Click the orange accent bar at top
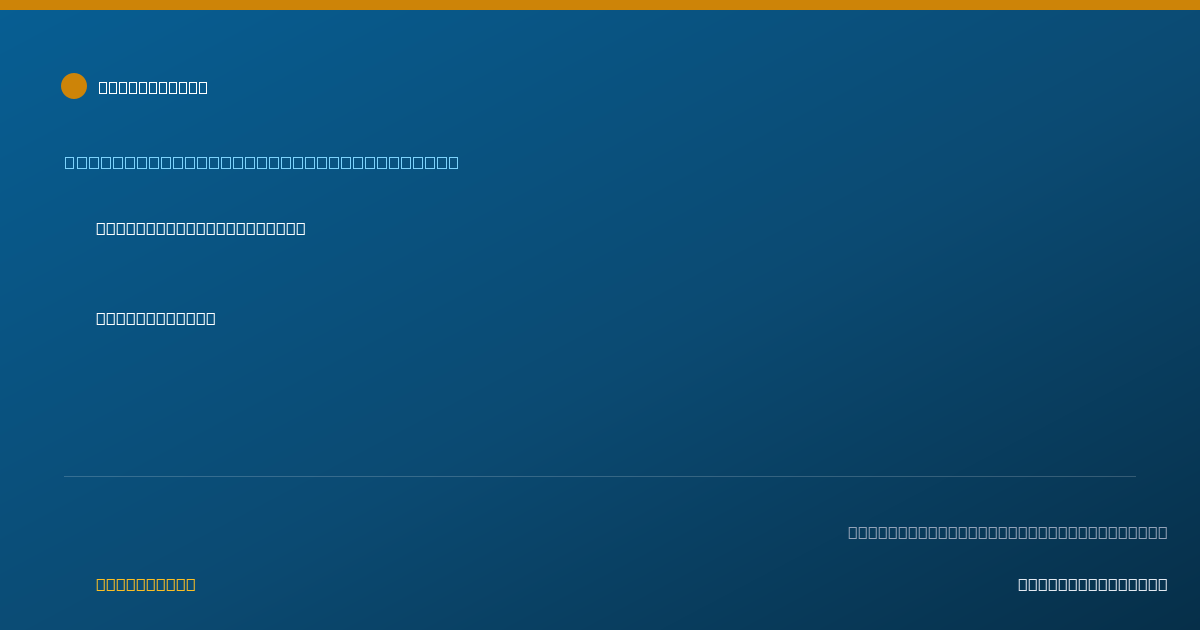 [x=600, y=5]
